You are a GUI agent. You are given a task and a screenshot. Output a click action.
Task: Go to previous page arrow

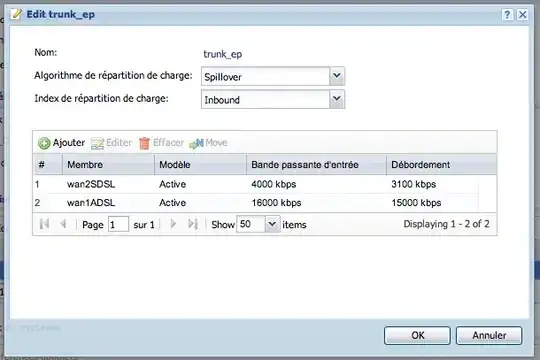coord(63,224)
